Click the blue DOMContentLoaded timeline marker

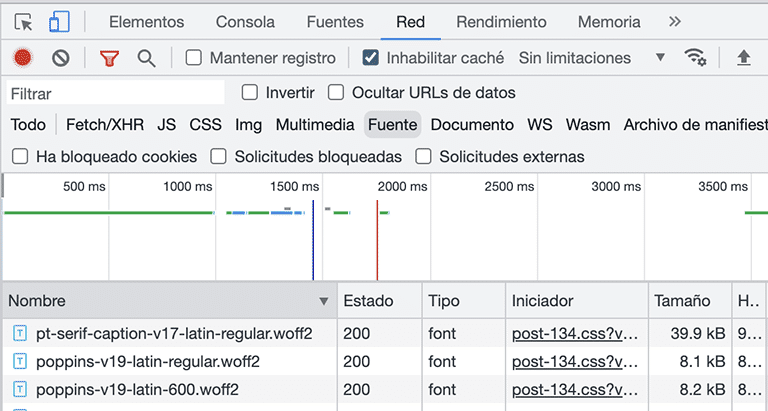click(x=313, y=240)
